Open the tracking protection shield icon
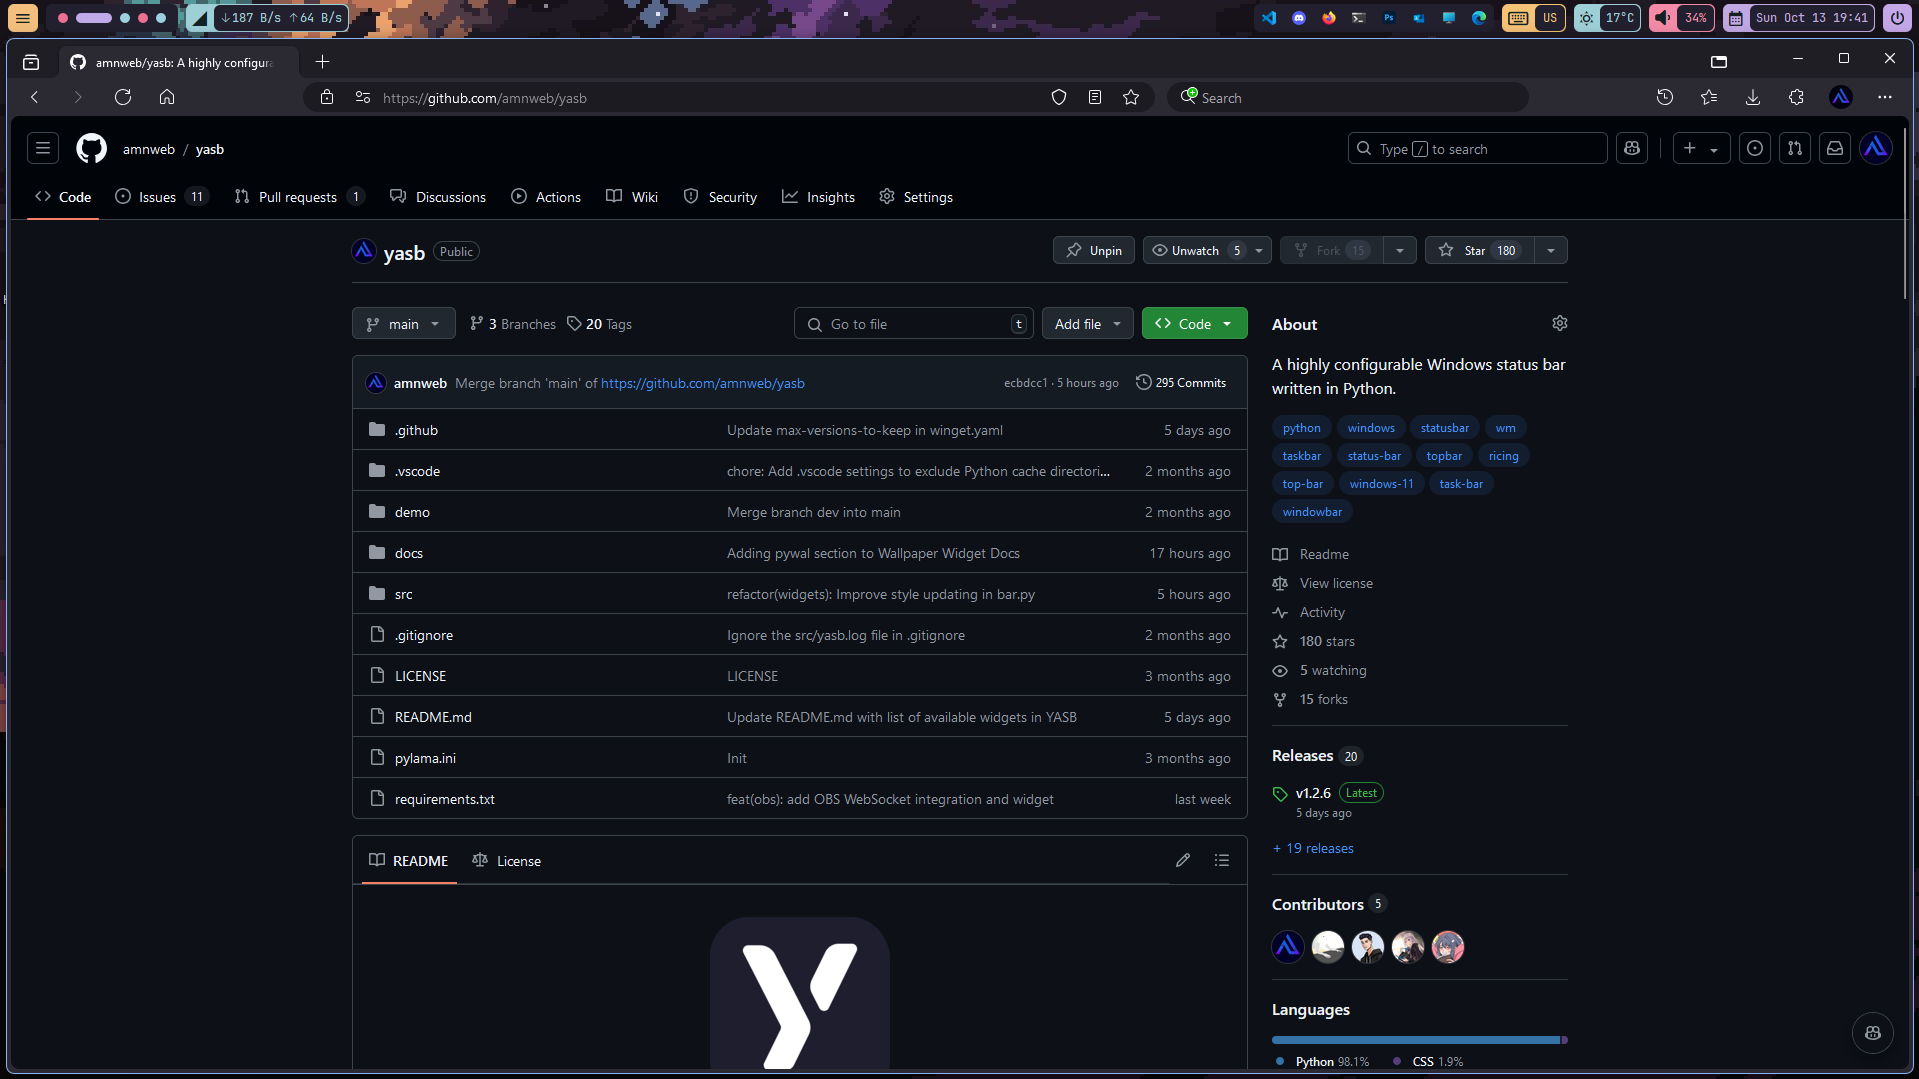This screenshot has height=1079, width=1919. 1059,97
